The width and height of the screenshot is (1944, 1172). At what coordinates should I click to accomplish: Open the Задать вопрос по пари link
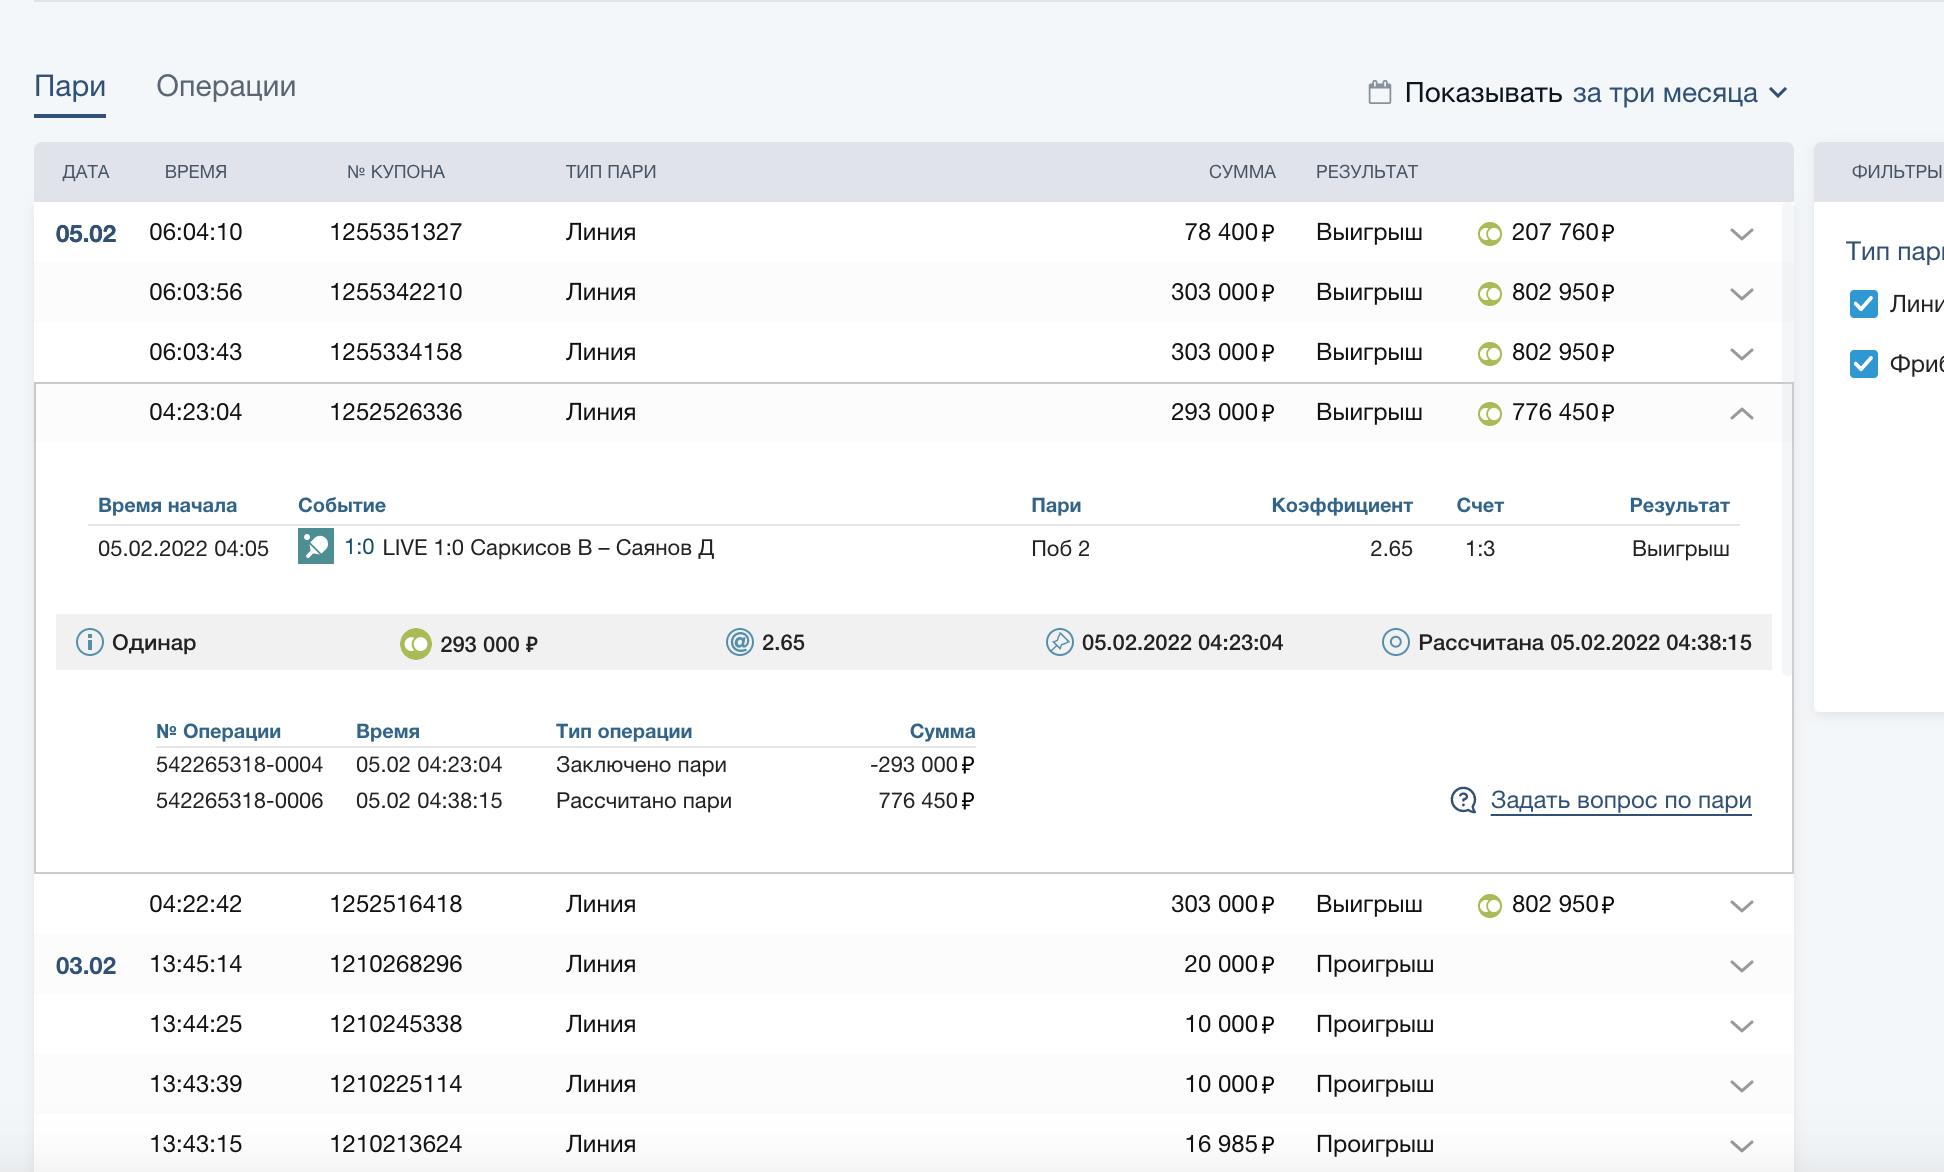click(x=1620, y=800)
